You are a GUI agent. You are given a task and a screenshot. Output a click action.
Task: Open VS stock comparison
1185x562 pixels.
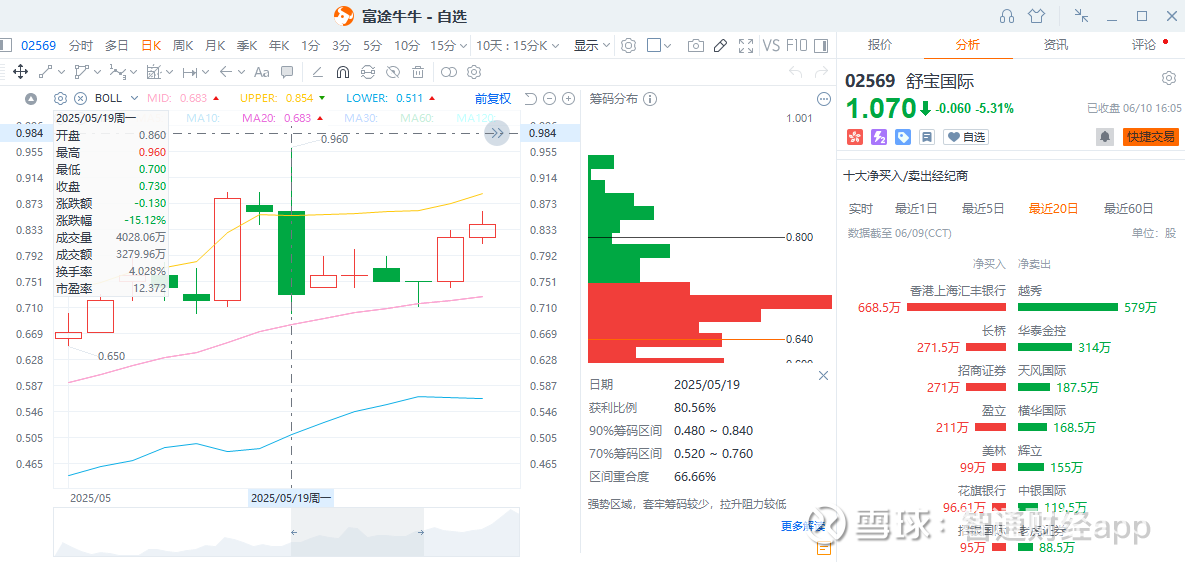pos(771,45)
